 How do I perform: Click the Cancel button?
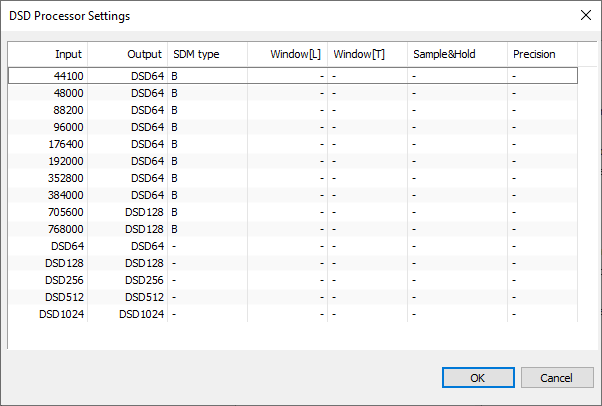tap(557, 378)
